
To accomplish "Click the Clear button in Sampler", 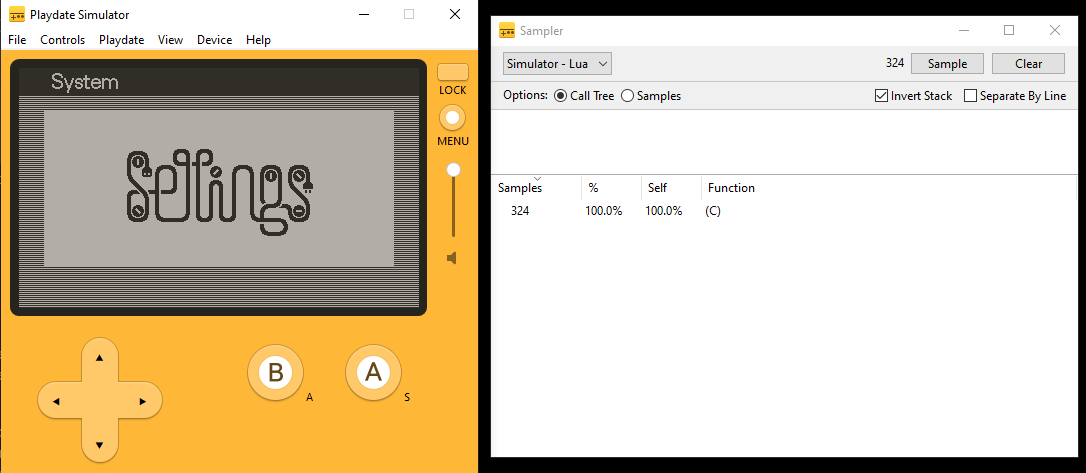I will [1029, 64].
